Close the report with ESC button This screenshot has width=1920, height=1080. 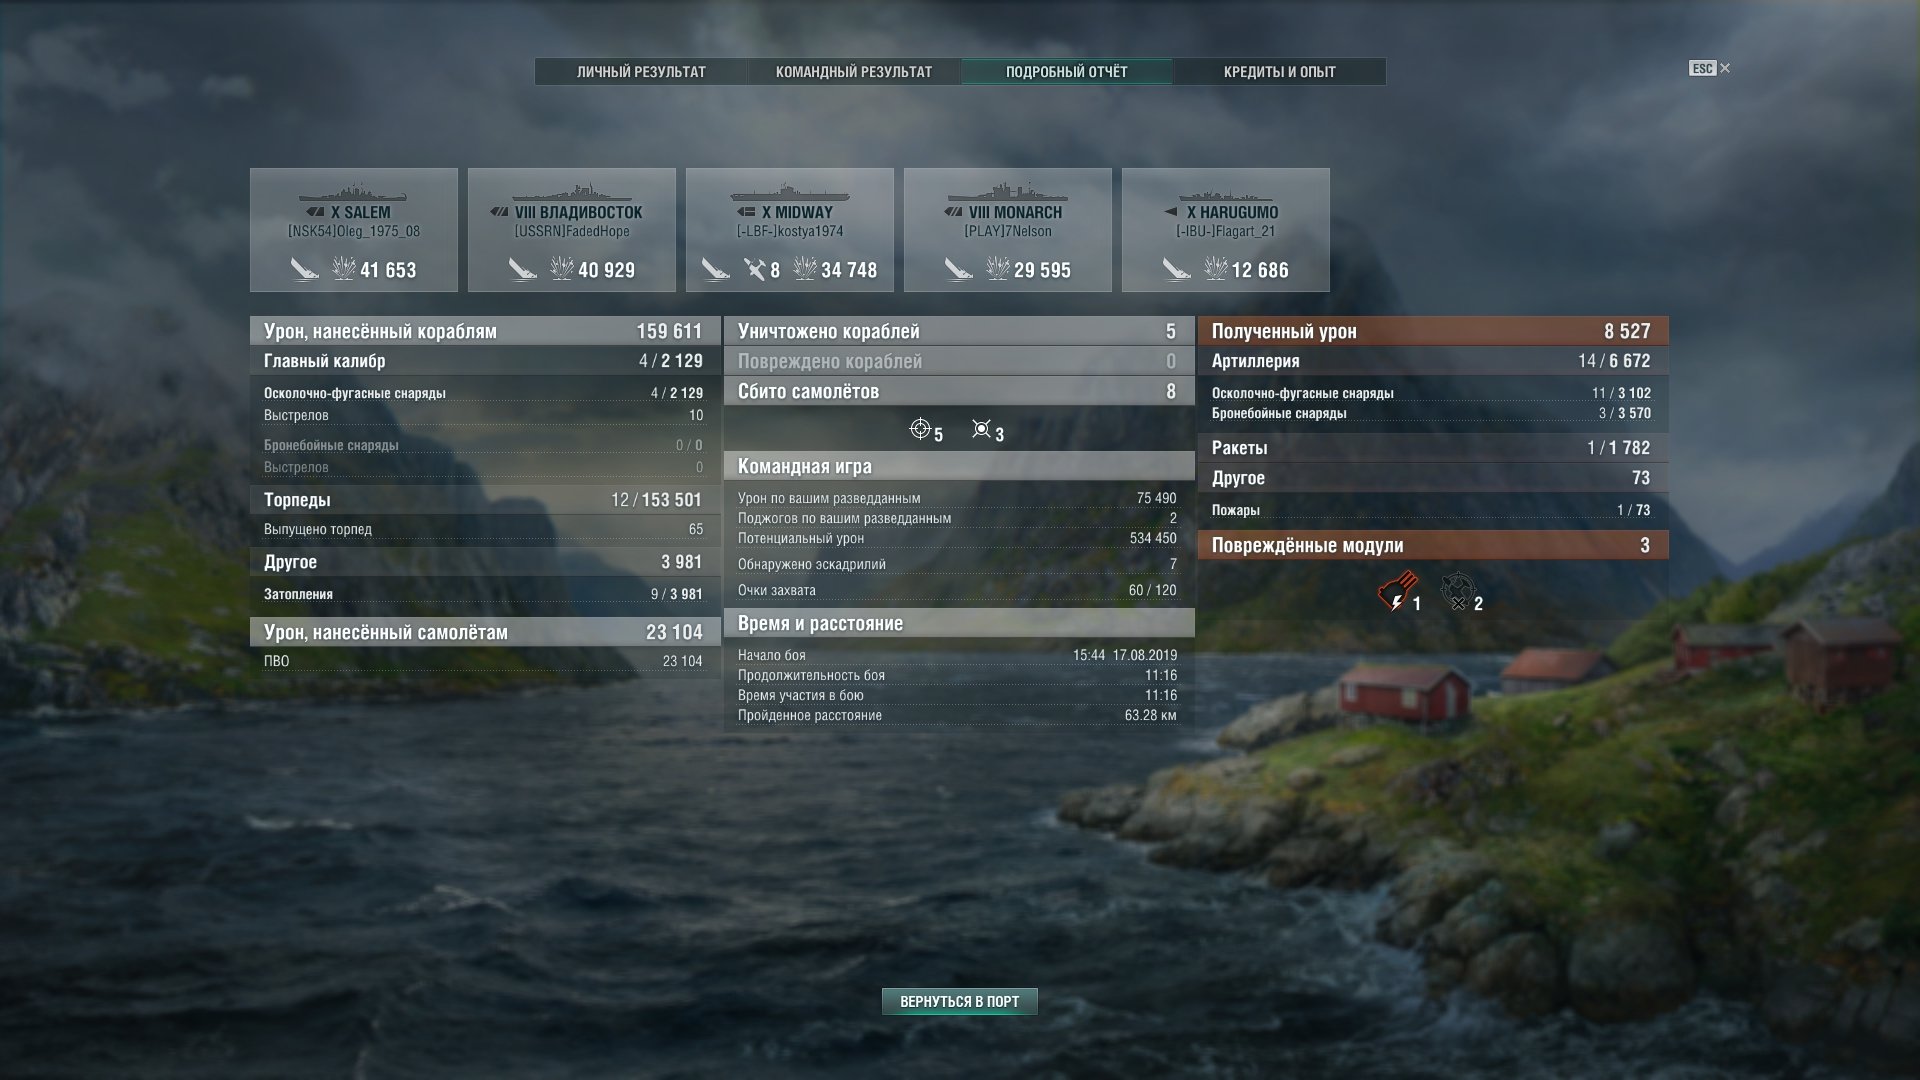(1709, 68)
